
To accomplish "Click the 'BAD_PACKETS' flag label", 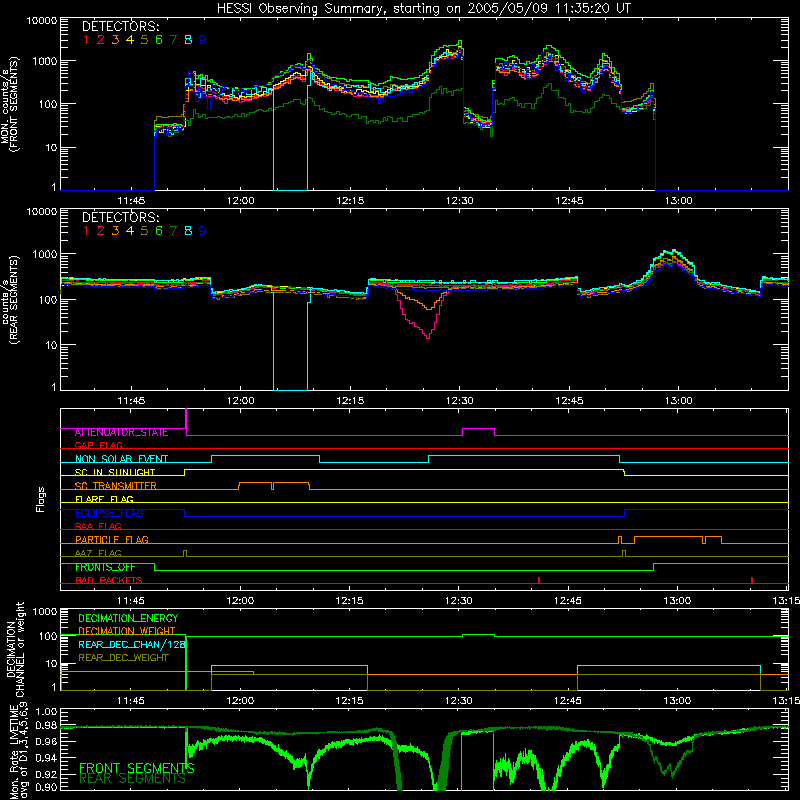I will point(109,581).
